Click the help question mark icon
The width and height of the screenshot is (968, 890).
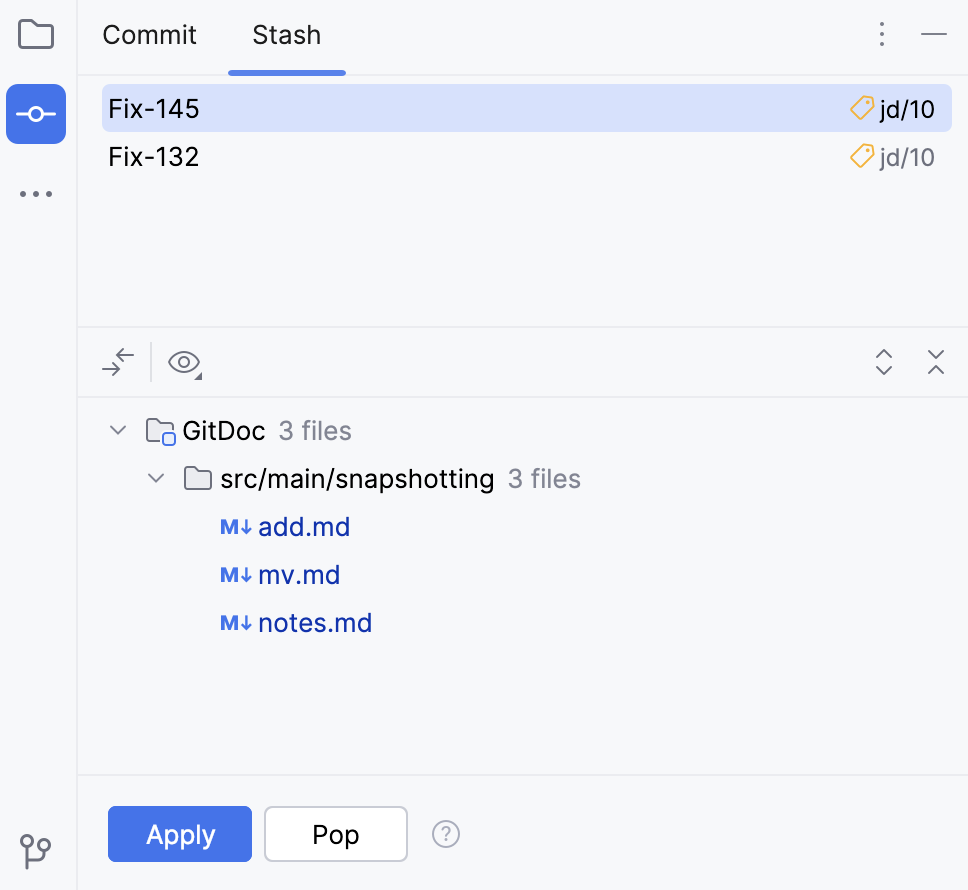coord(445,834)
